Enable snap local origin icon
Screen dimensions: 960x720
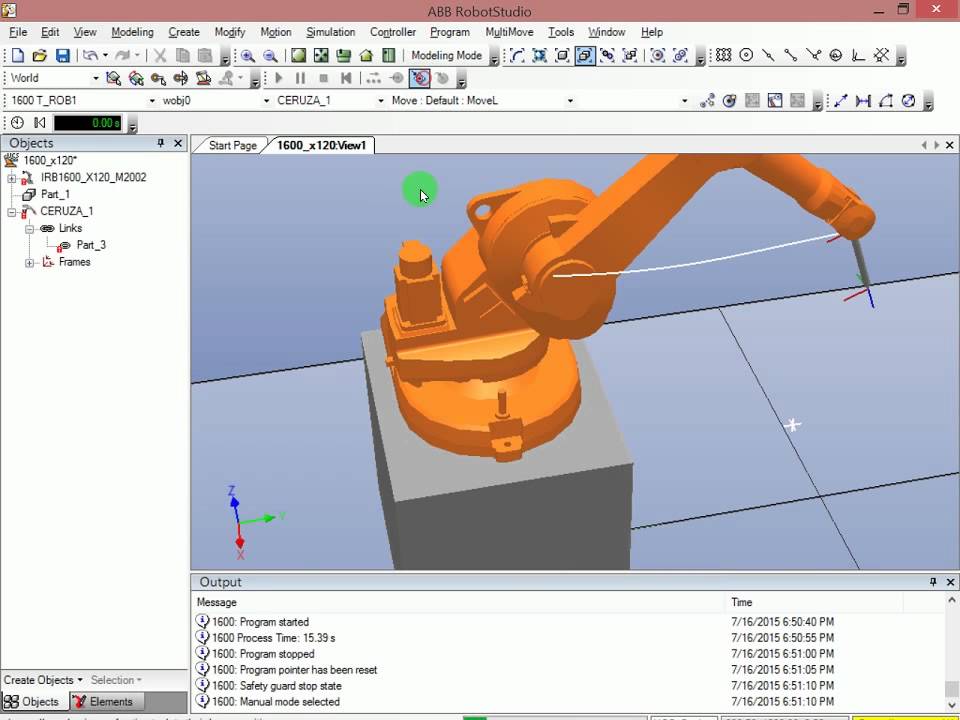(858, 56)
